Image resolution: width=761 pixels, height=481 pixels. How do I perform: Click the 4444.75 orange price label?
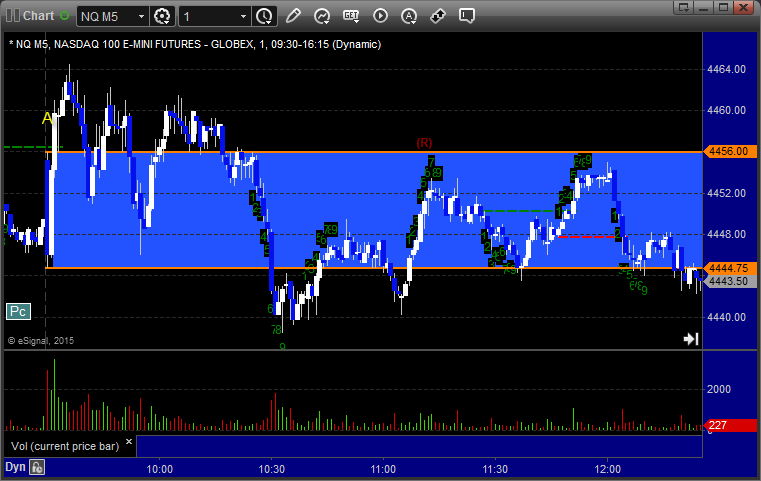(x=729, y=268)
